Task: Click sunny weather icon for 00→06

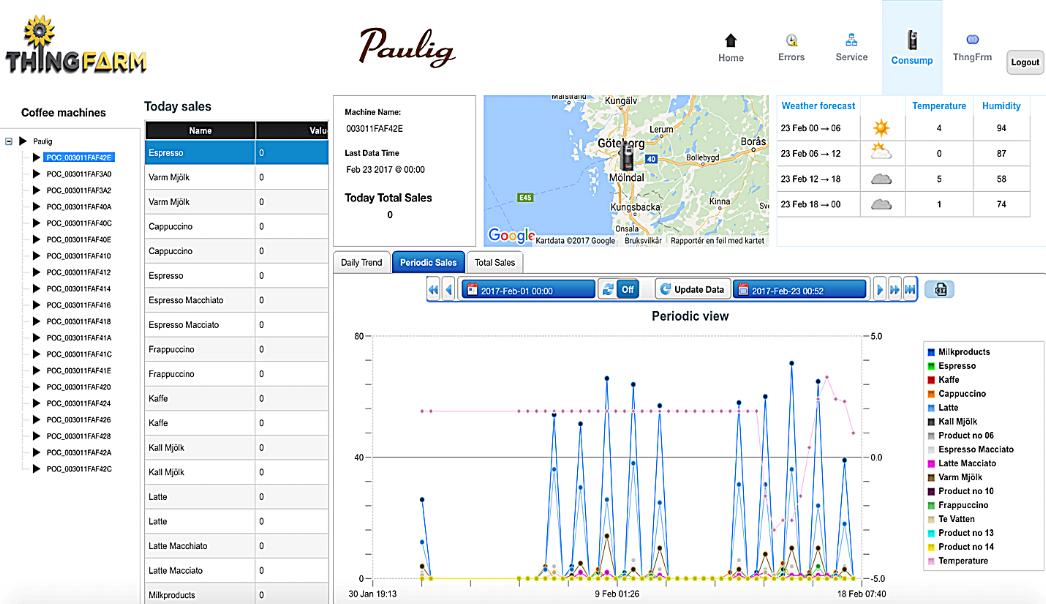Action: pyautogui.click(x=881, y=127)
